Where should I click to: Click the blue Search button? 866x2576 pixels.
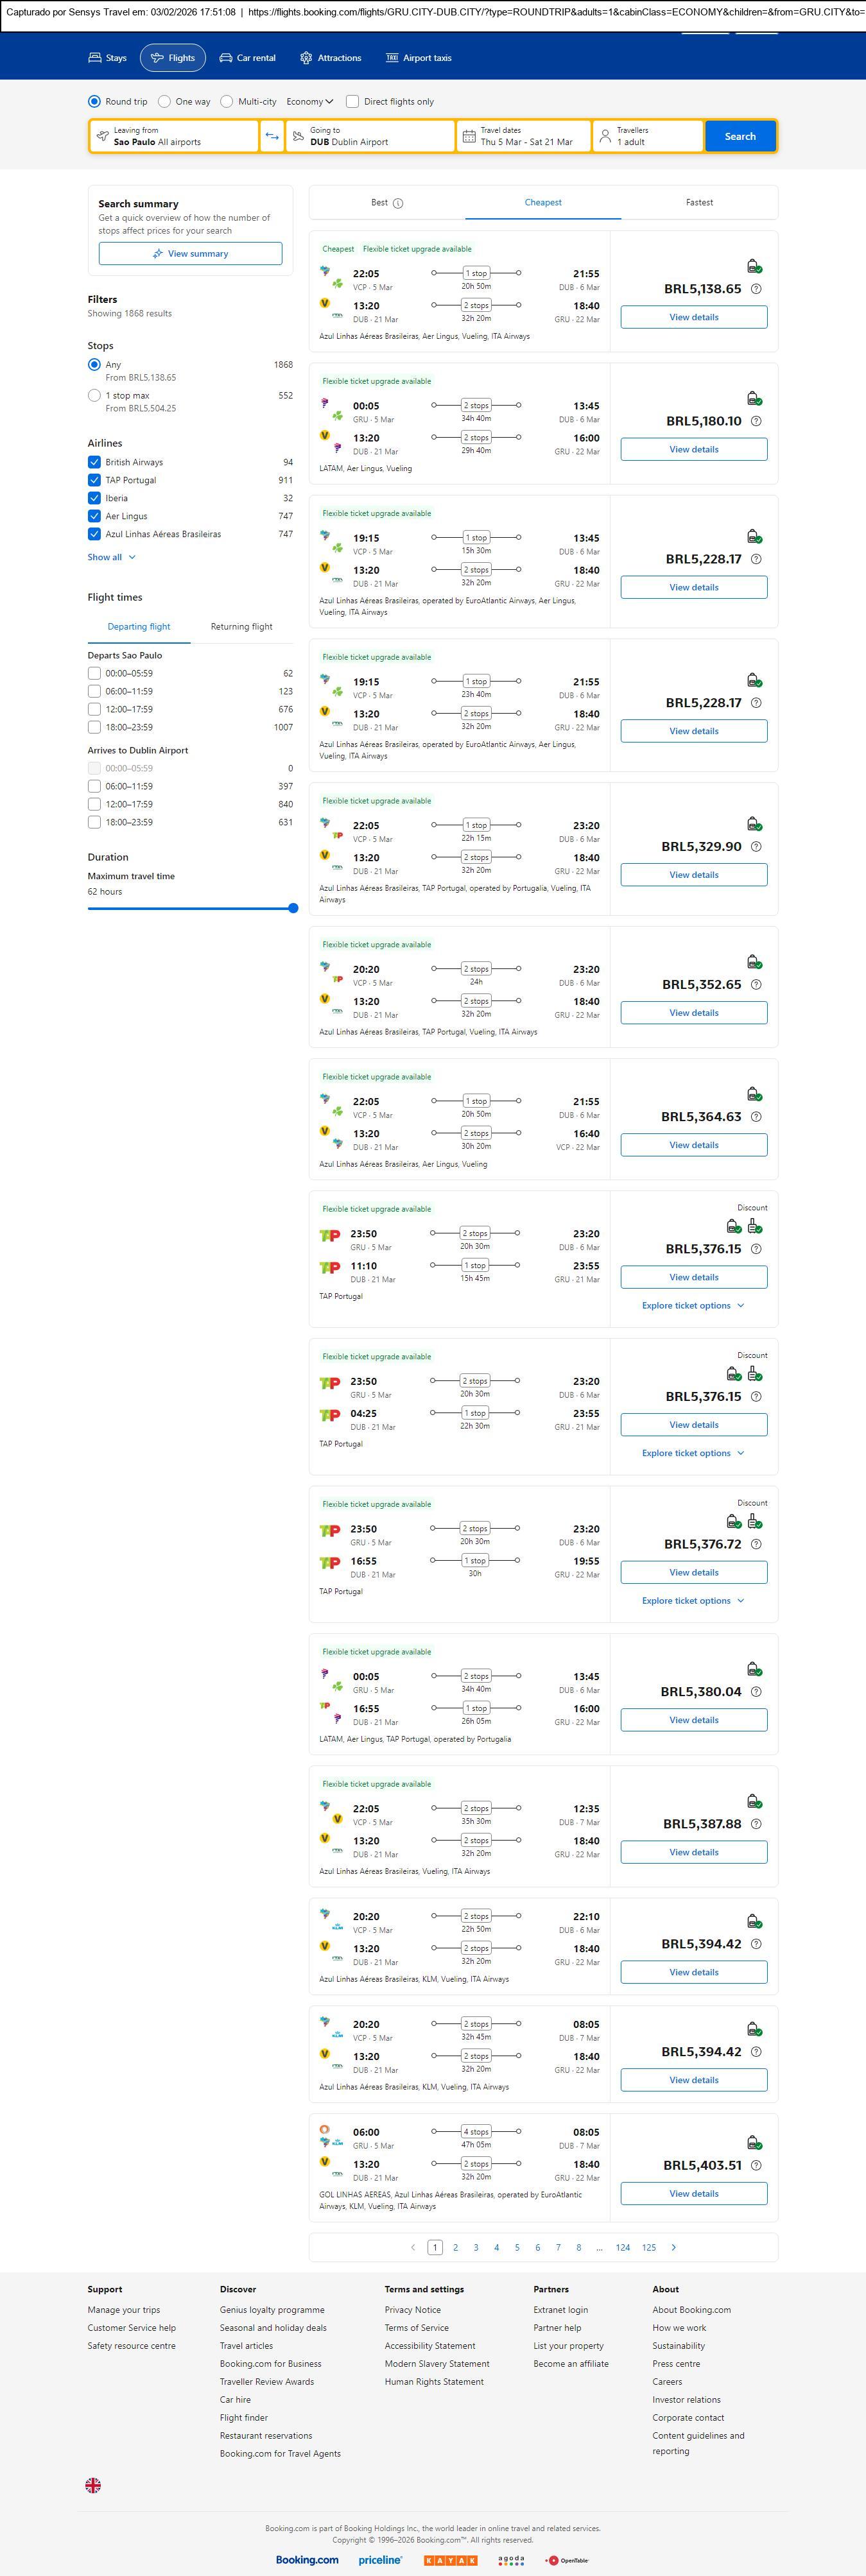(740, 136)
